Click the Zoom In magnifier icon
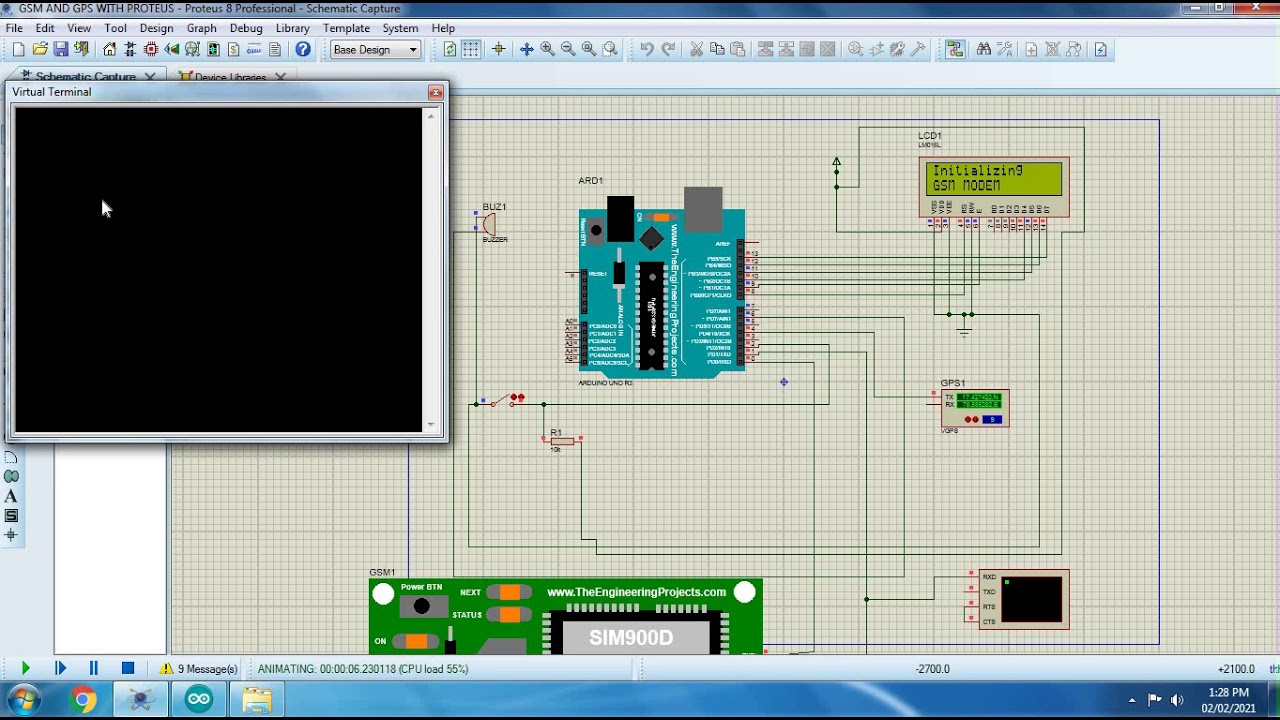 point(547,49)
